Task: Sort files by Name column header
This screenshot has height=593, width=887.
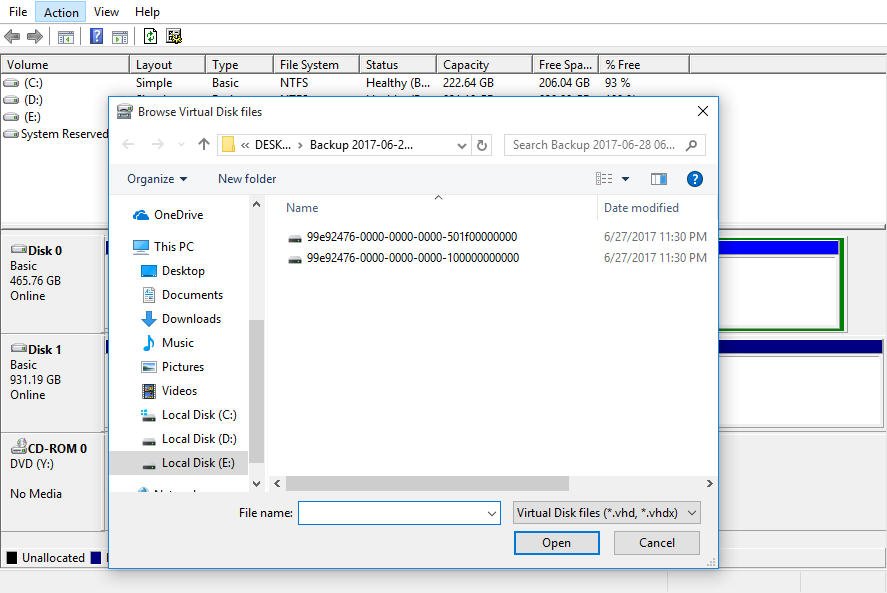Action: (x=302, y=208)
